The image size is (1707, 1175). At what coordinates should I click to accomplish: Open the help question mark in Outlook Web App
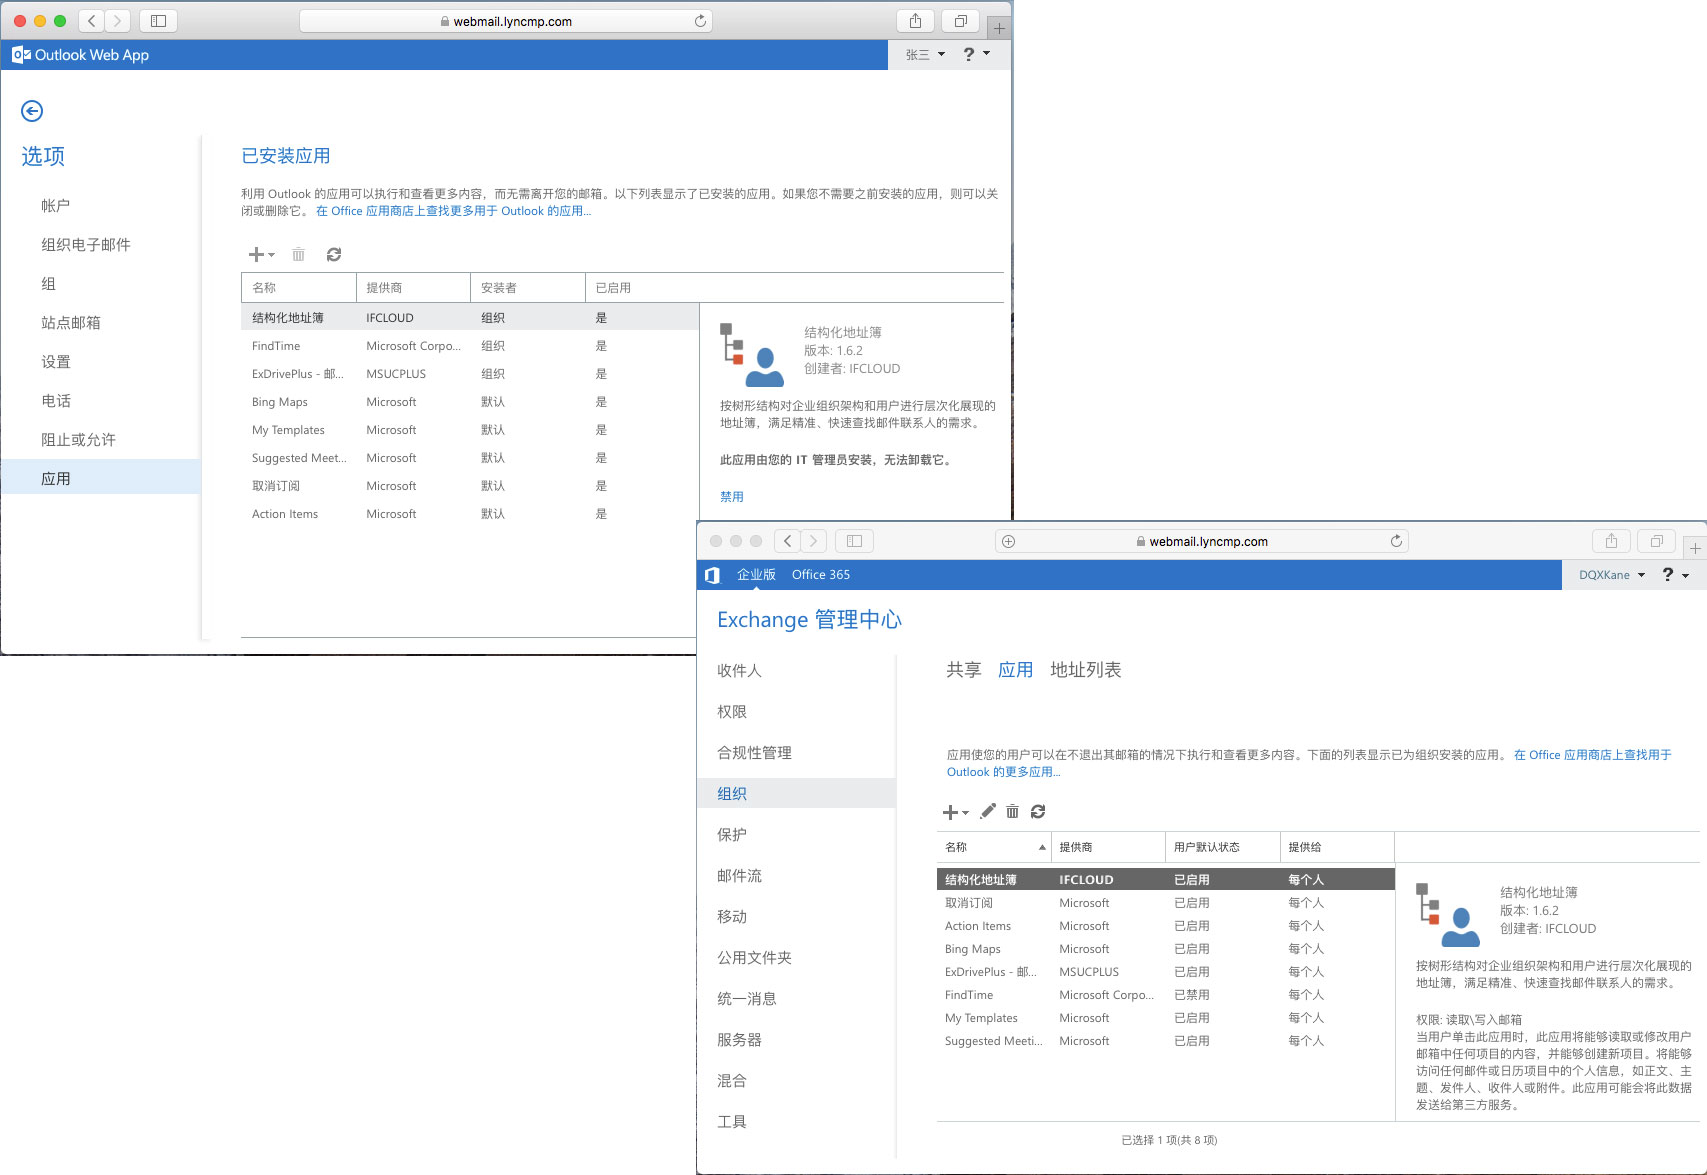[x=968, y=54]
